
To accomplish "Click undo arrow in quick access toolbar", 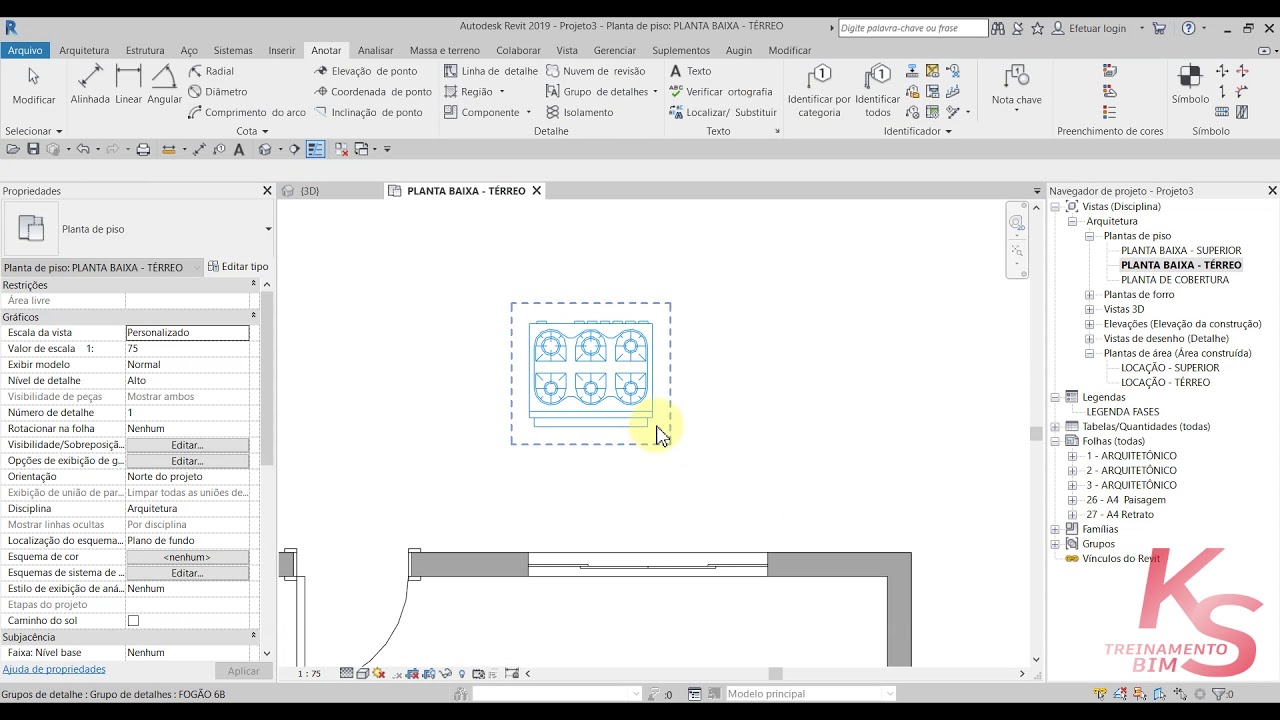I will [x=83, y=149].
